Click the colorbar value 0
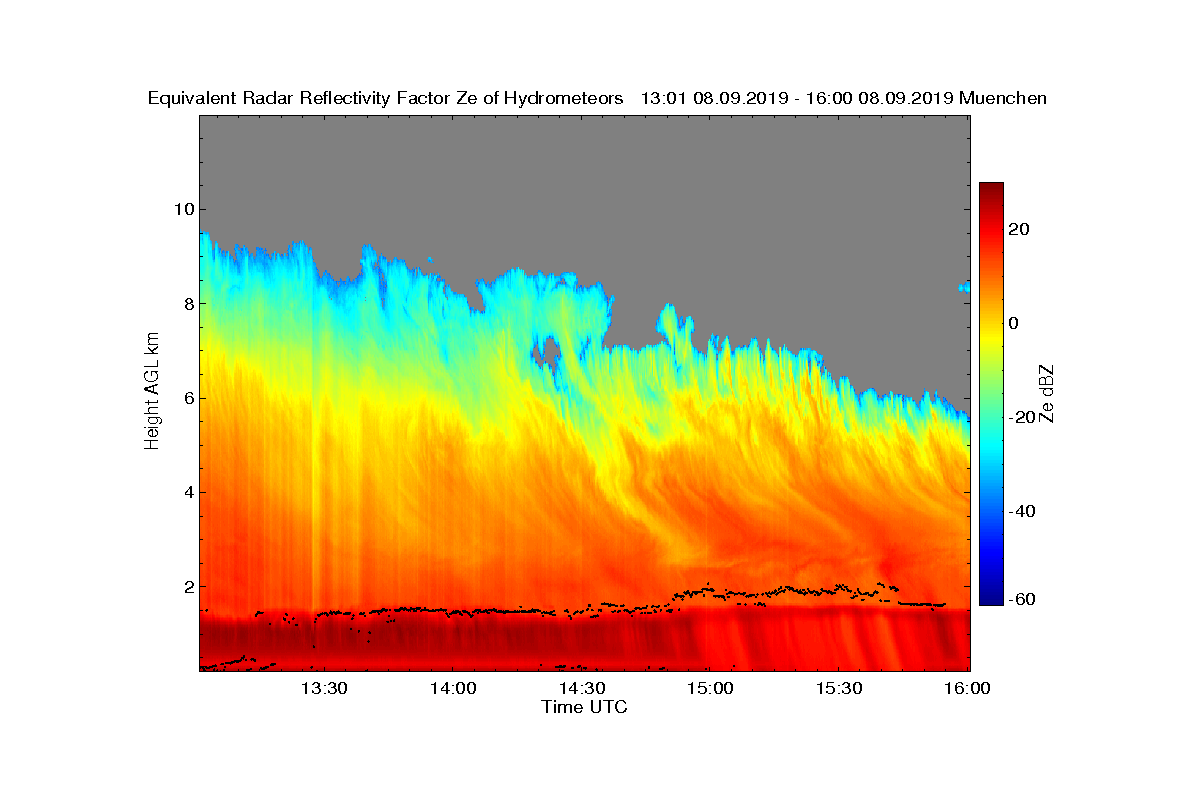This screenshot has height=800, width=1200. click(x=1015, y=323)
